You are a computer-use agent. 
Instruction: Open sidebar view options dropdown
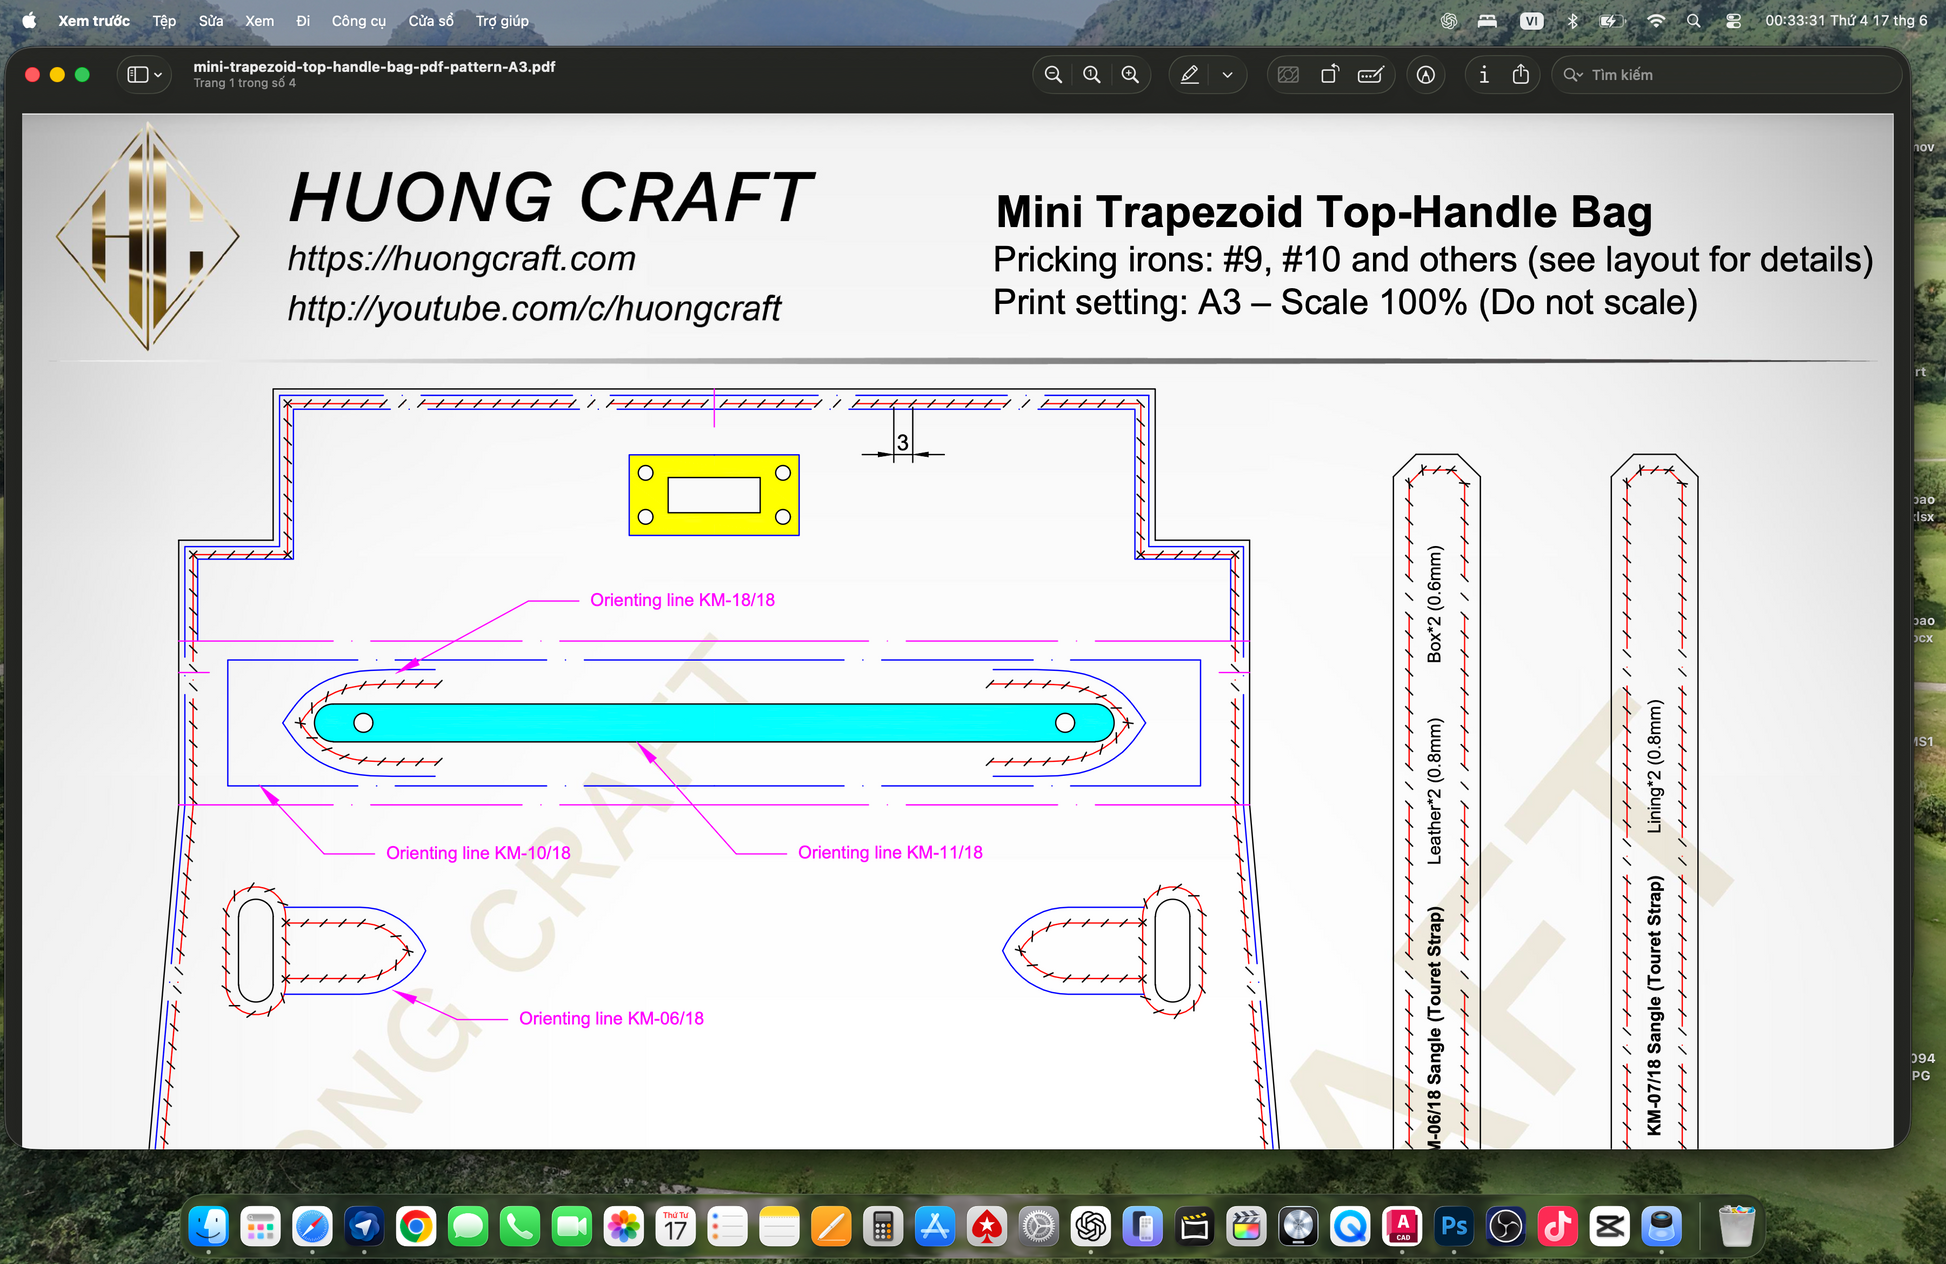click(x=145, y=75)
